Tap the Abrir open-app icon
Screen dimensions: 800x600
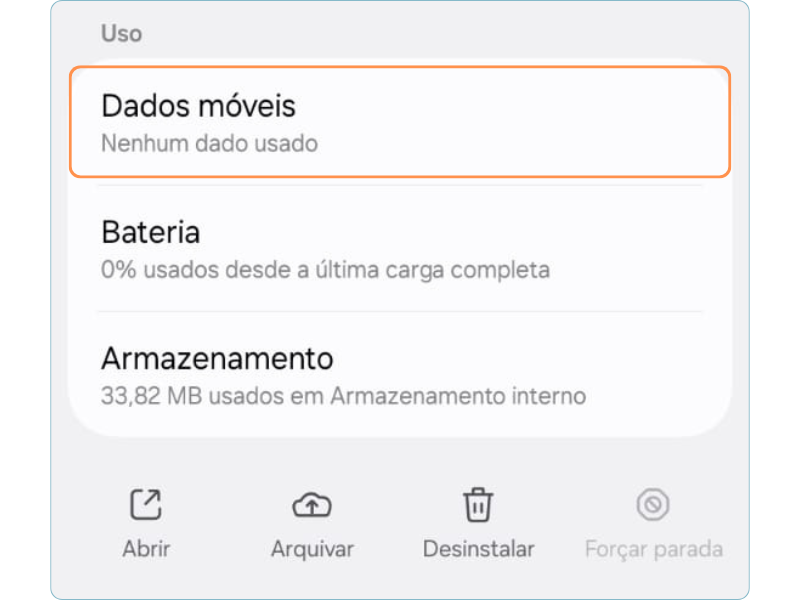point(146,506)
